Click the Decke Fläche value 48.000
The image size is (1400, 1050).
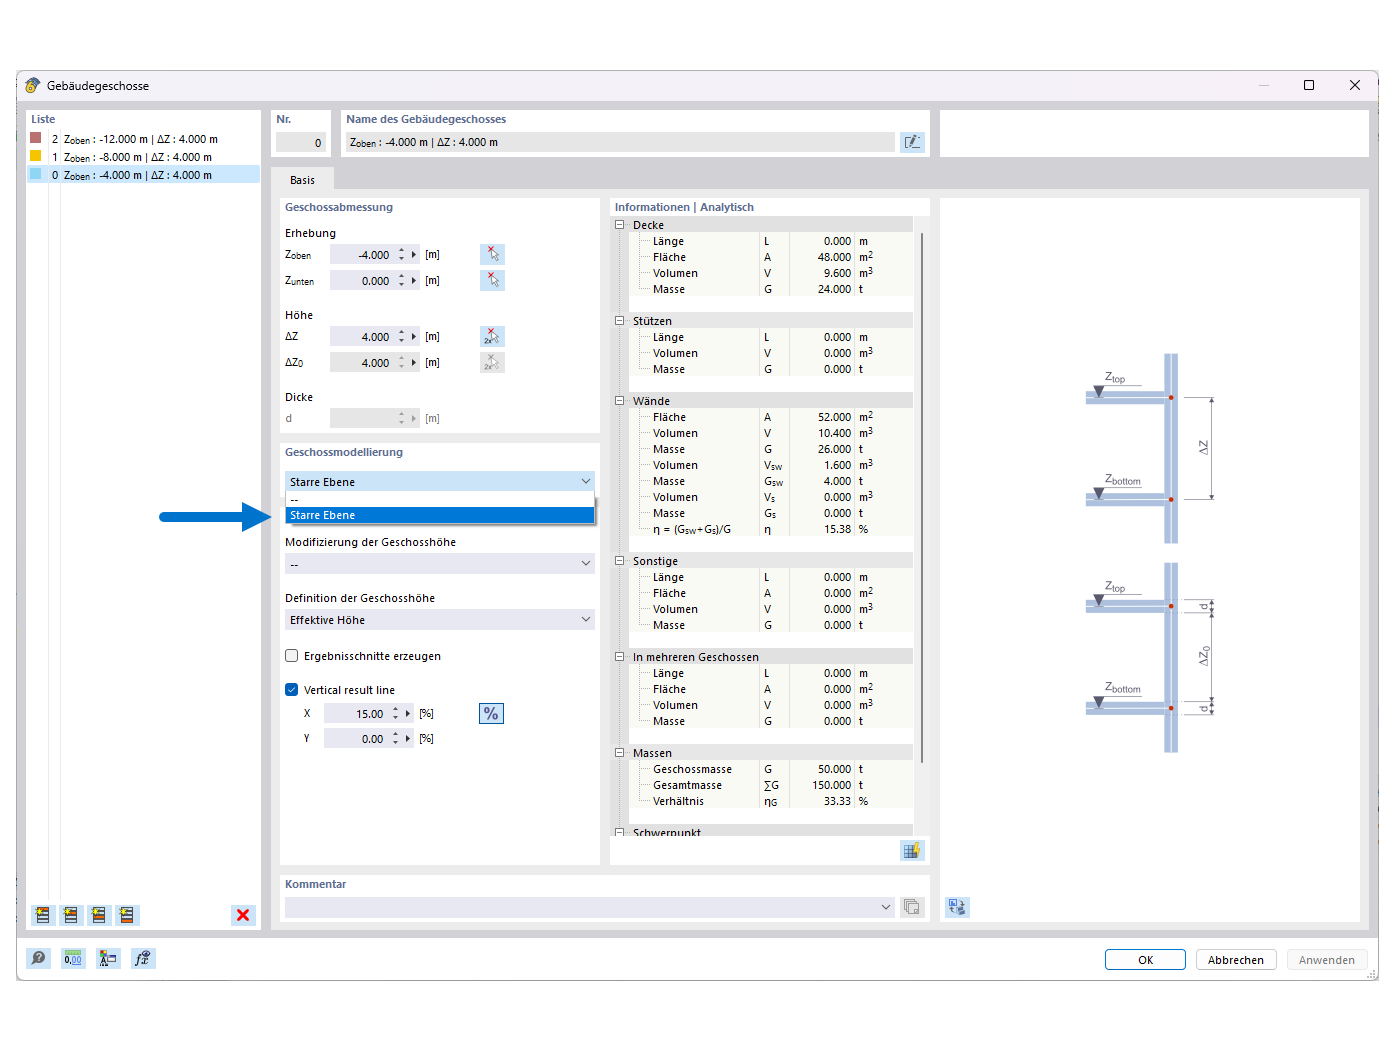tap(834, 257)
